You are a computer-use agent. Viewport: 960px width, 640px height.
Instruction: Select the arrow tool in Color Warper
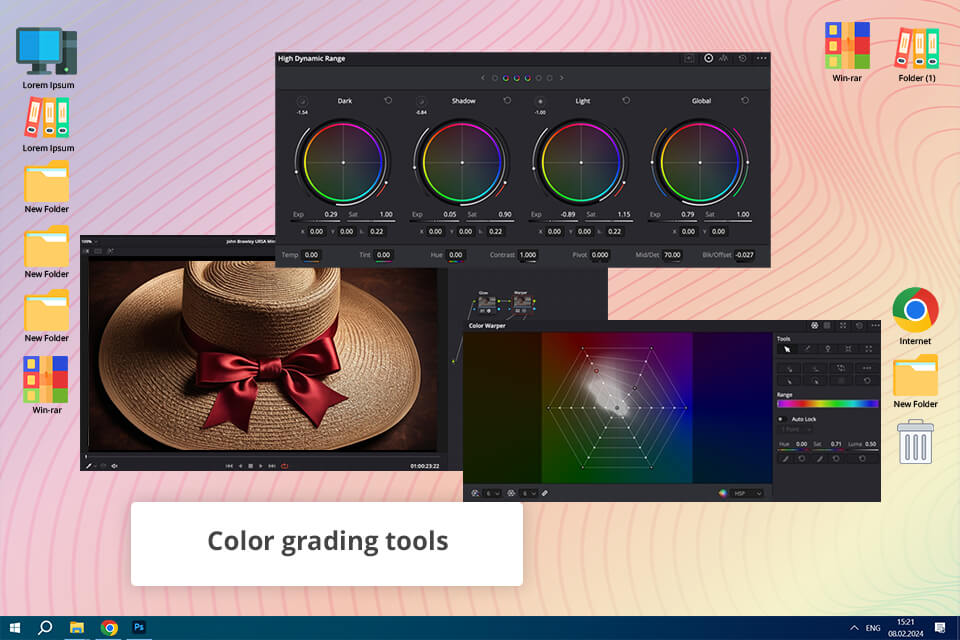click(787, 349)
